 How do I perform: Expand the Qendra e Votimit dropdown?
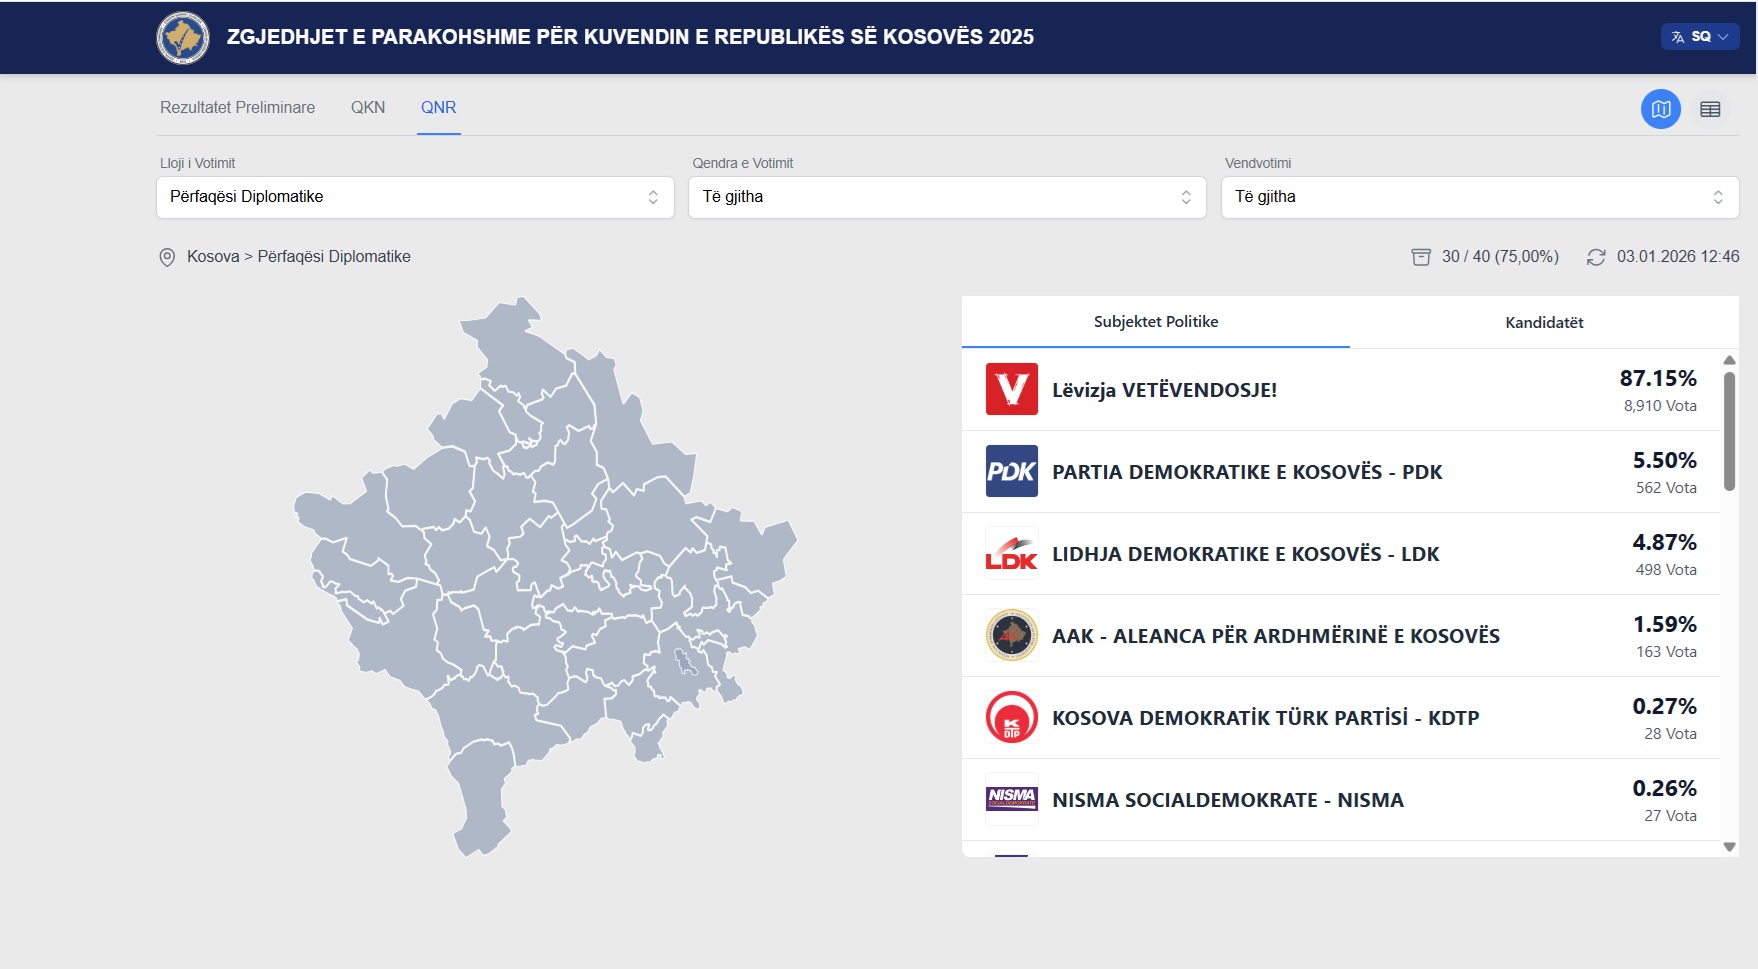tap(946, 197)
